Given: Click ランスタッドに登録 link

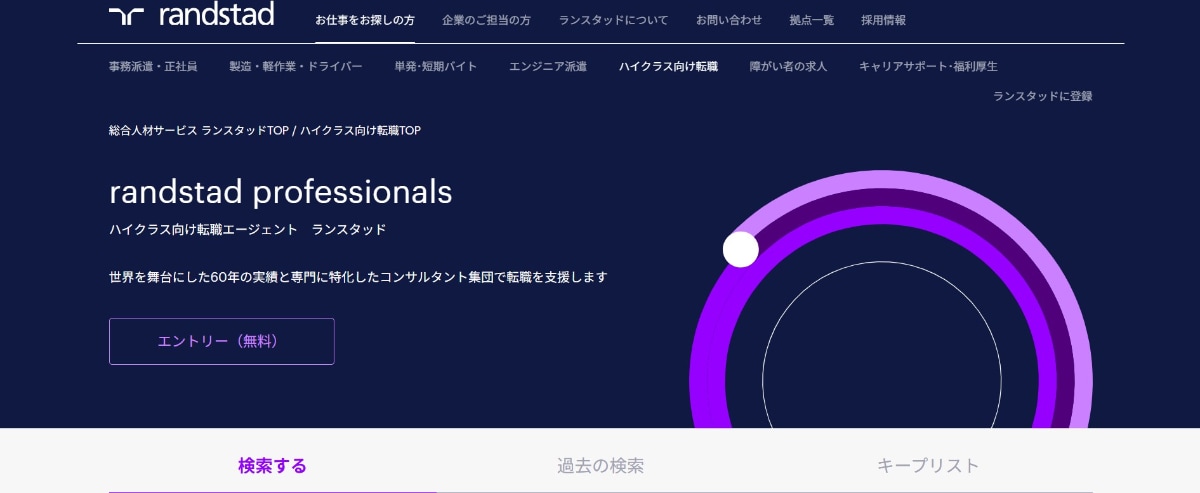Looking at the screenshot, I should point(1042,97).
